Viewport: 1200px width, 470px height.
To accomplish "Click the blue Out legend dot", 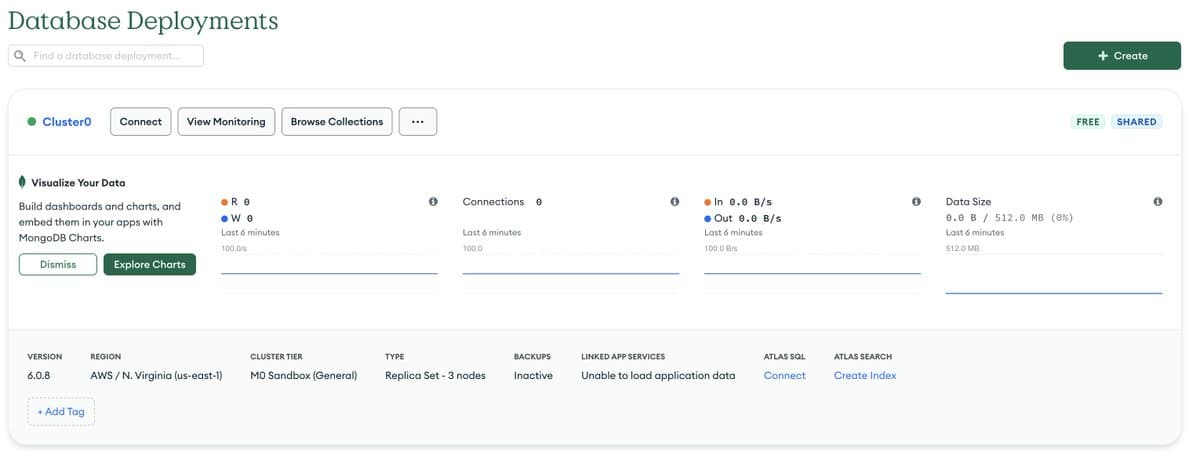I will pyautogui.click(x=708, y=218).
